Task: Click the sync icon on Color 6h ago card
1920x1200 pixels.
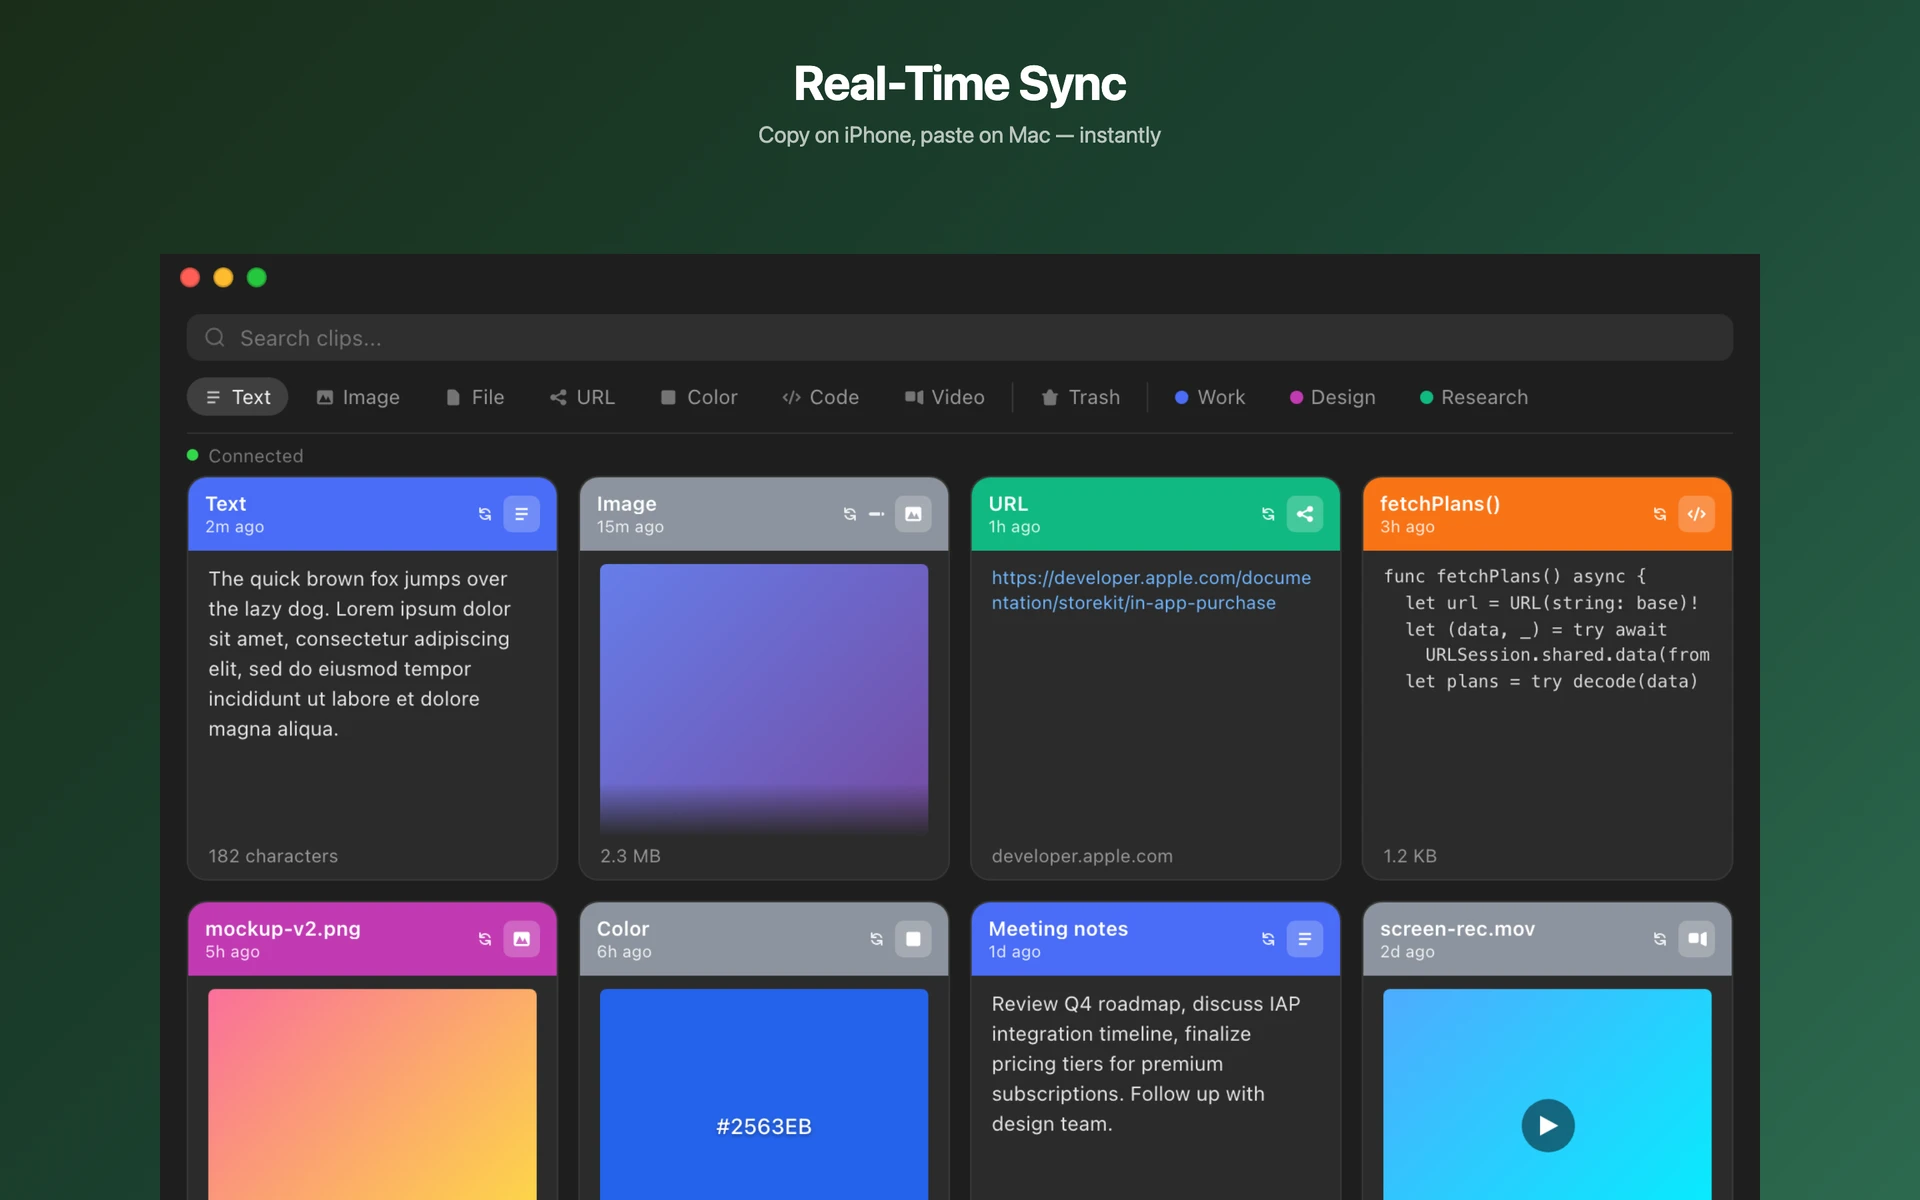Action: coord(877,939)
